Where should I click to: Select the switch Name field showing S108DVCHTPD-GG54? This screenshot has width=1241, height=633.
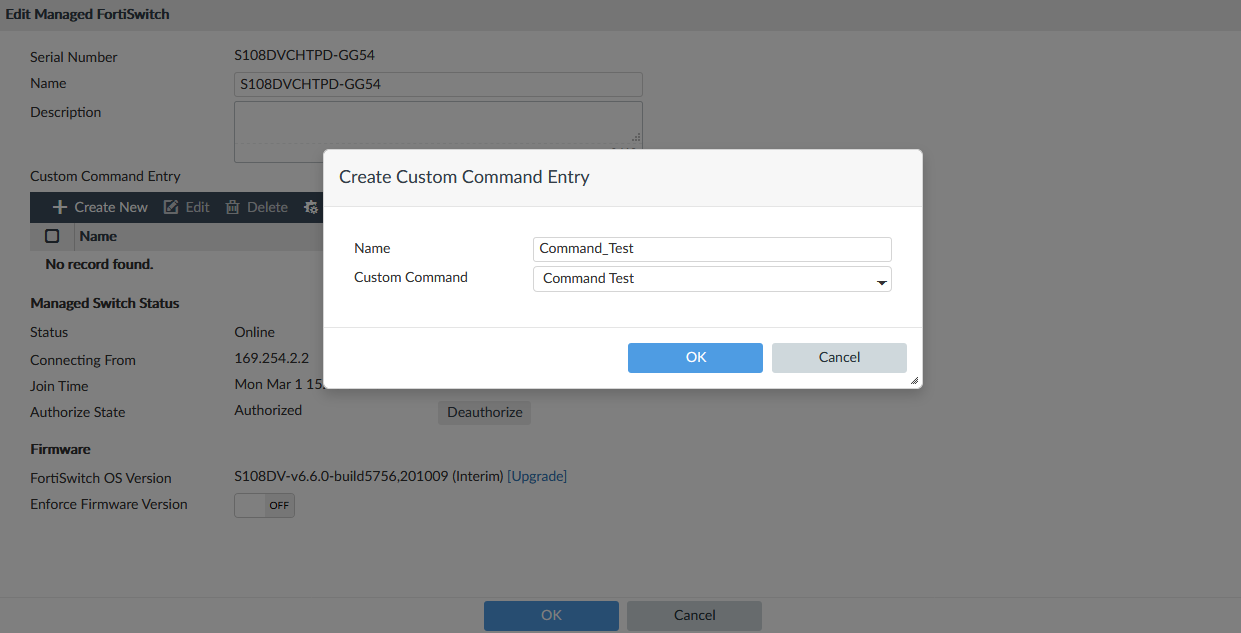[x=437, y=84]
